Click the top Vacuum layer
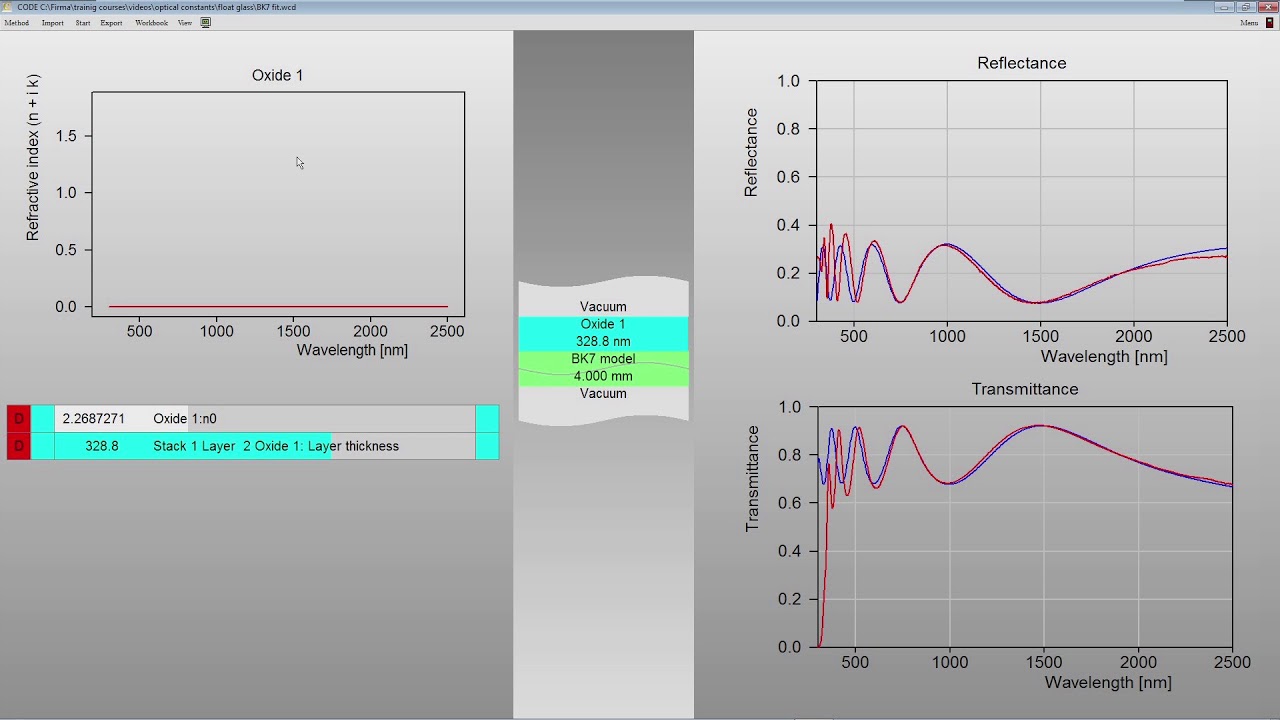1280x720 pixels. (603, 307)
